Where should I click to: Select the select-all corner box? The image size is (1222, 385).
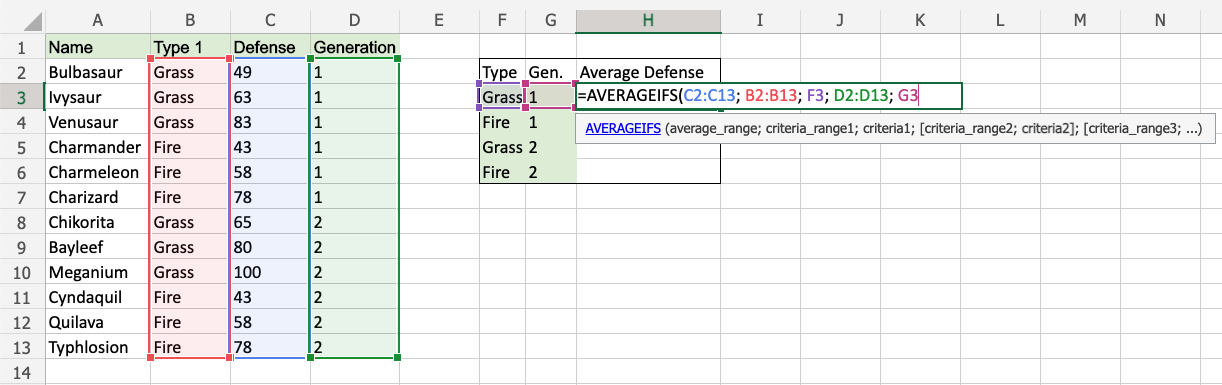tap(22, 20)
